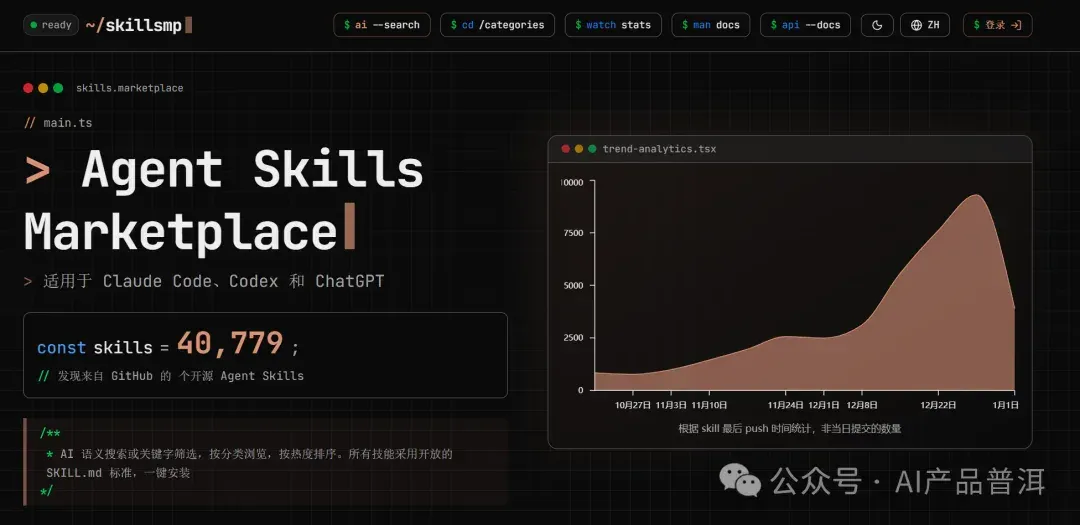
Task: Click the 10月27日 chart axis label
Action: pos(633,405)
